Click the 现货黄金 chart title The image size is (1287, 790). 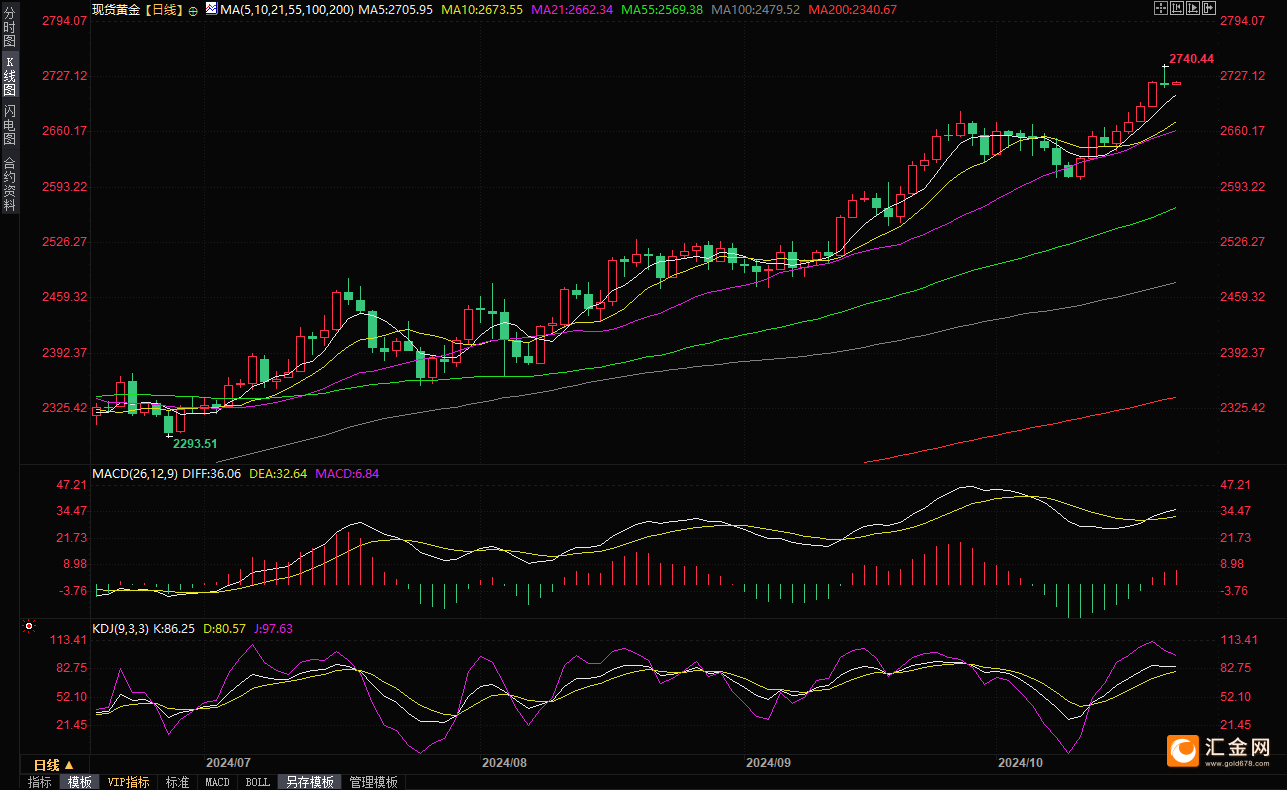115,9
